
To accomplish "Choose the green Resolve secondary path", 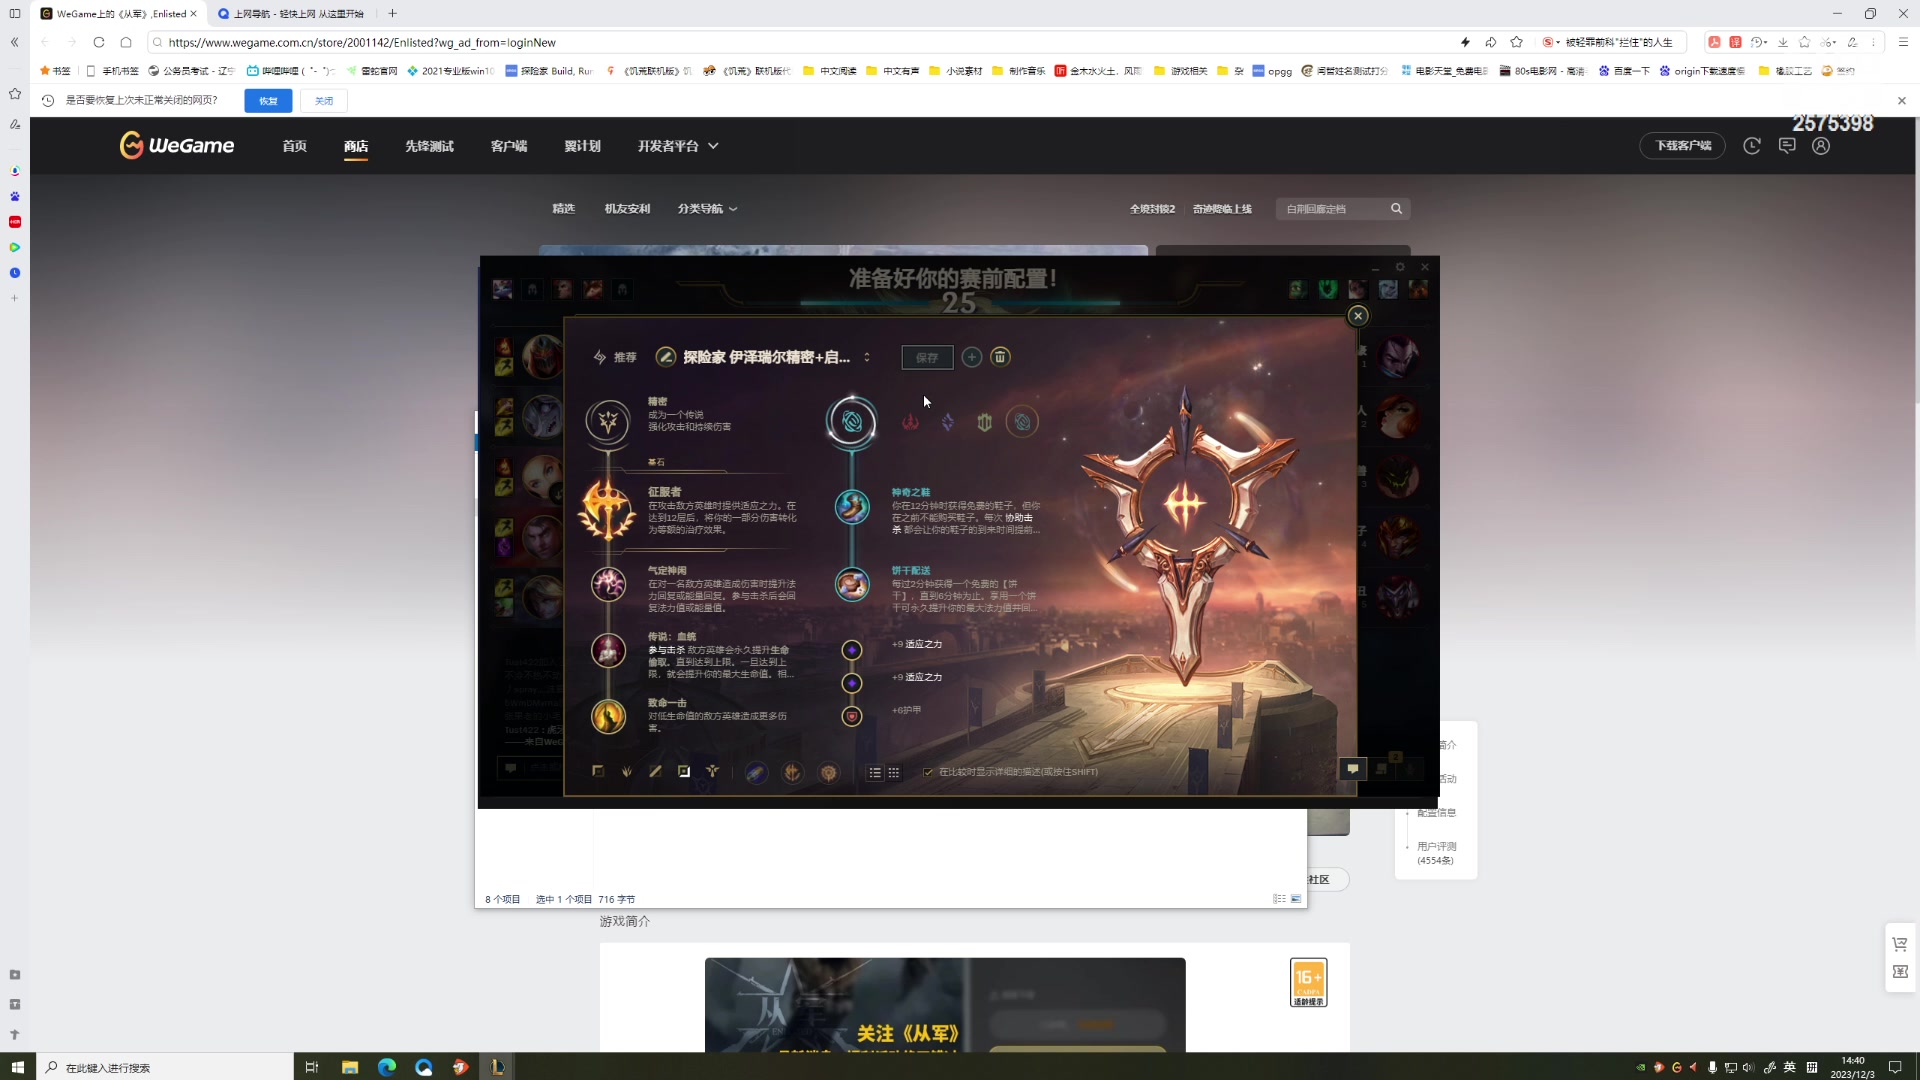I will click(985, 422).
